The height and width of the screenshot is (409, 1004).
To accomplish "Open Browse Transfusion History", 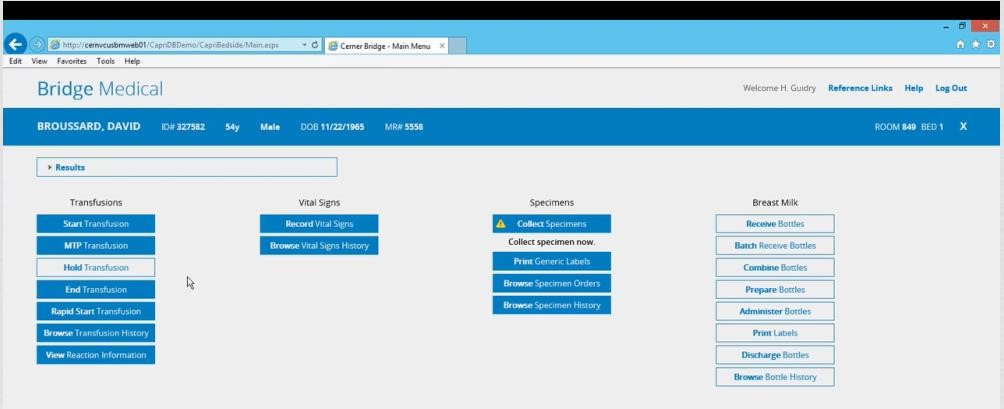I will coord(95,333).
